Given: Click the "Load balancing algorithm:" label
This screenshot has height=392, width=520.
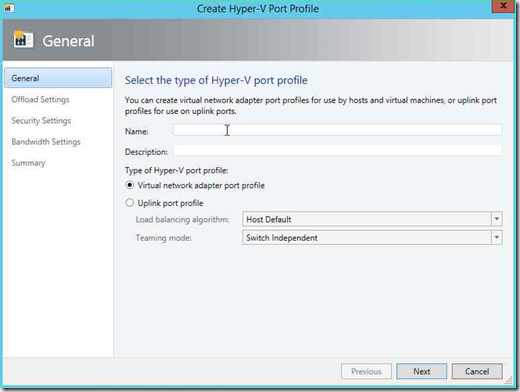Looking at the screenshot, I should point(182,220).
